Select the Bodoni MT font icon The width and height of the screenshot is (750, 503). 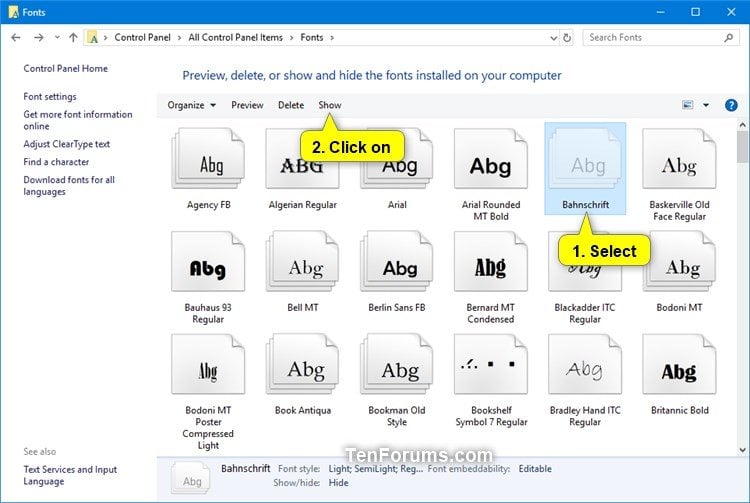tap(679, 261)
